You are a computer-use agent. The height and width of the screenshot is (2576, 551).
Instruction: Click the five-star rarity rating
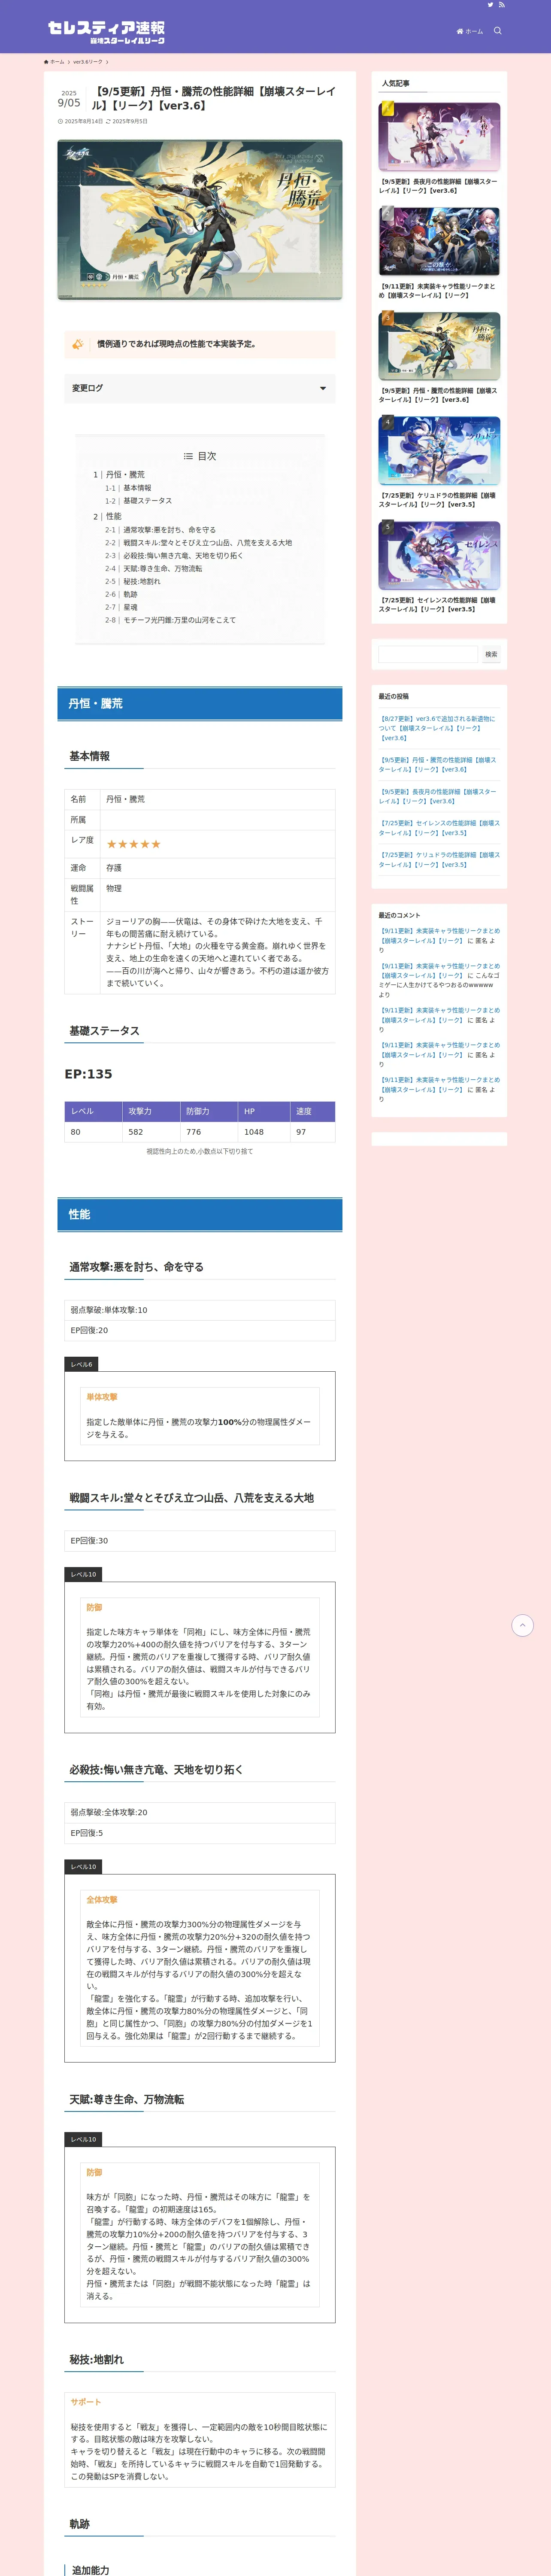pyautogui.click(x=133, y=844)
